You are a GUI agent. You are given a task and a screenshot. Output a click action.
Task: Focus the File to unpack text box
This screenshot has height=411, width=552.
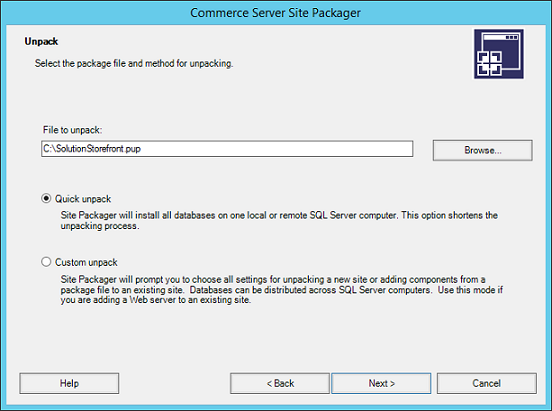tap(227, 149)
